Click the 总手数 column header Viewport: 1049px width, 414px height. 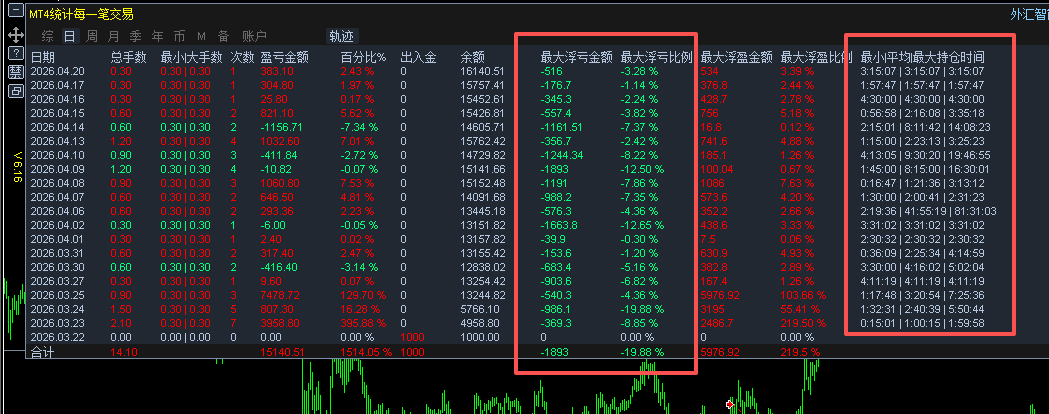coord(128,58)
